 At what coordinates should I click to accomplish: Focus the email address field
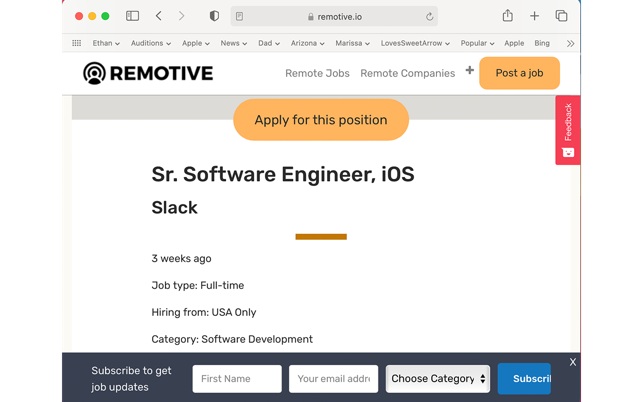[333, 379]
